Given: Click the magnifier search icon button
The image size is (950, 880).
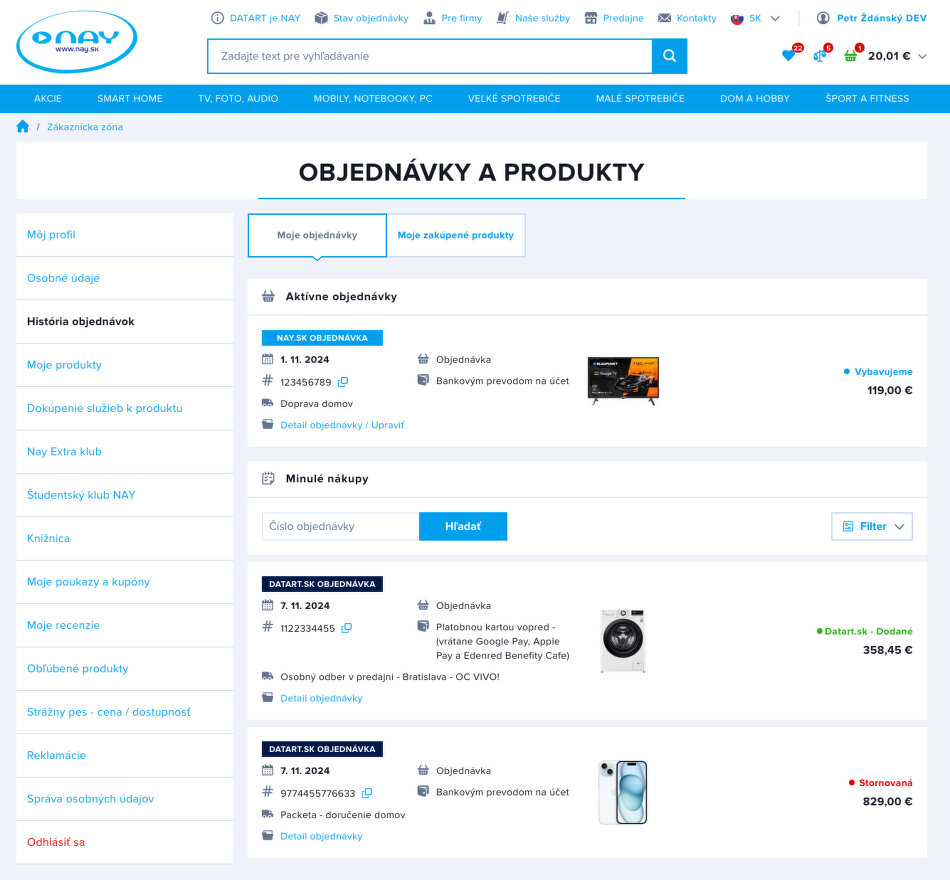Looking at the screenshot, I should click(x=669, y=56).
